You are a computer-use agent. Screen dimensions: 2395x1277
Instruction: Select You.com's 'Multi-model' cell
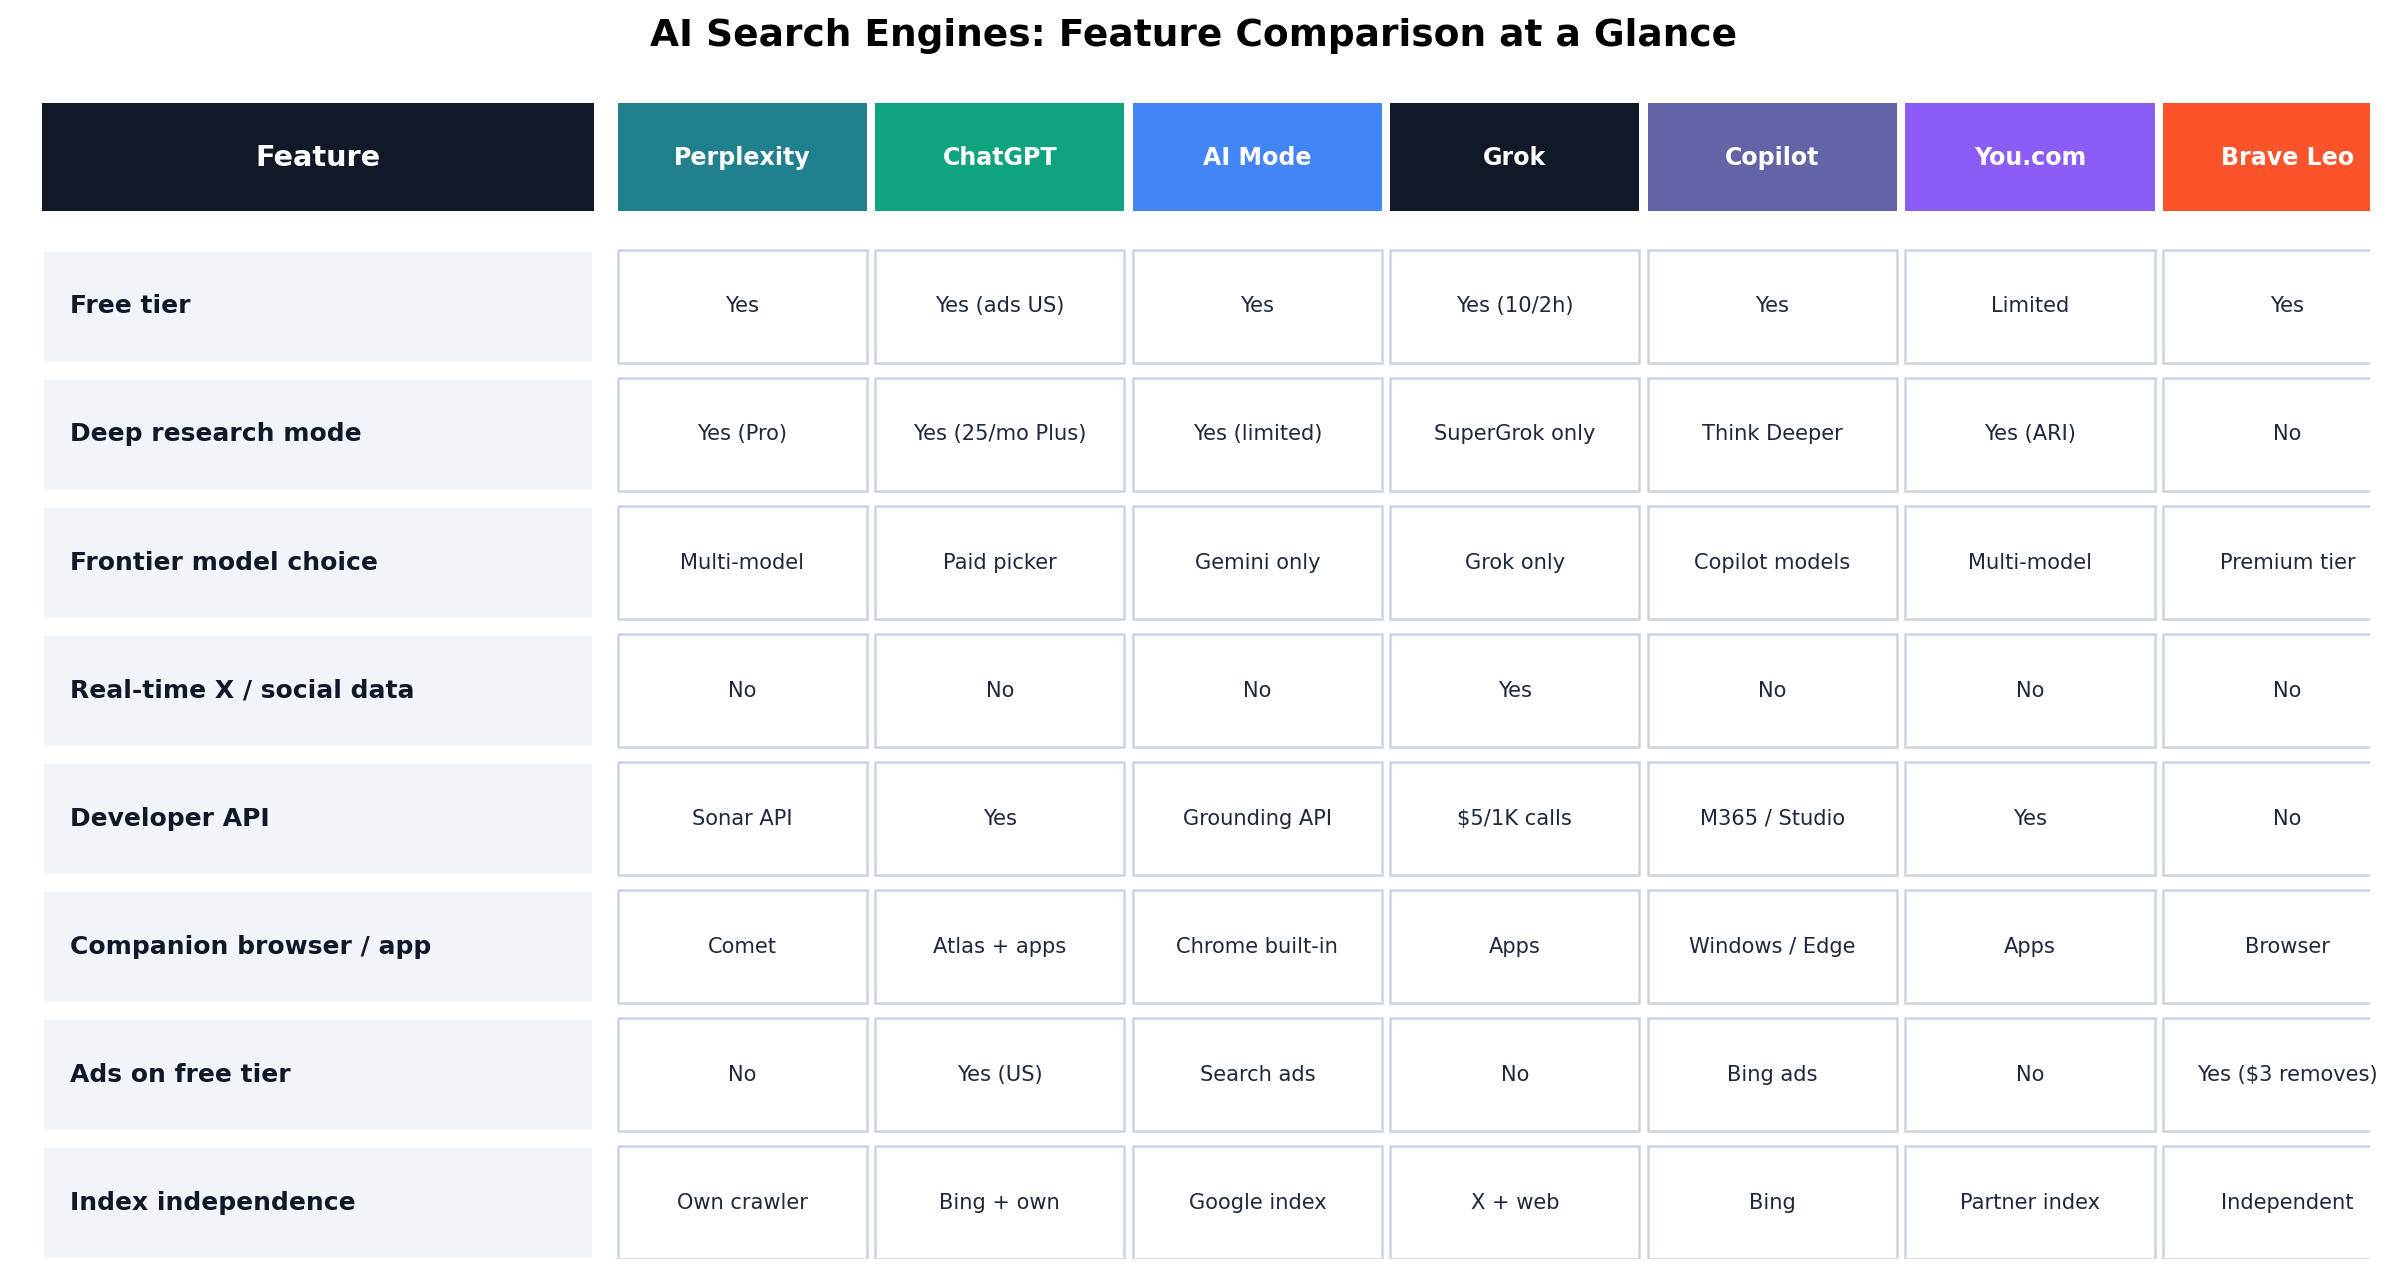[2030, 562]
